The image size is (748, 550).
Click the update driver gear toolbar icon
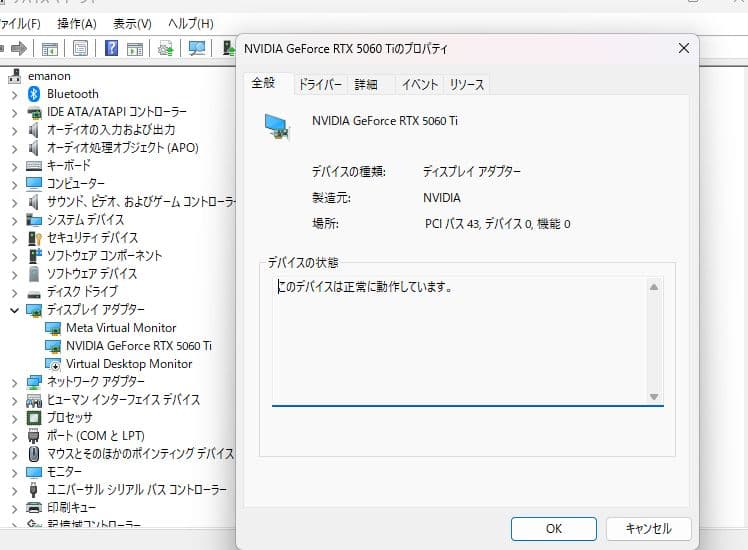166,48
